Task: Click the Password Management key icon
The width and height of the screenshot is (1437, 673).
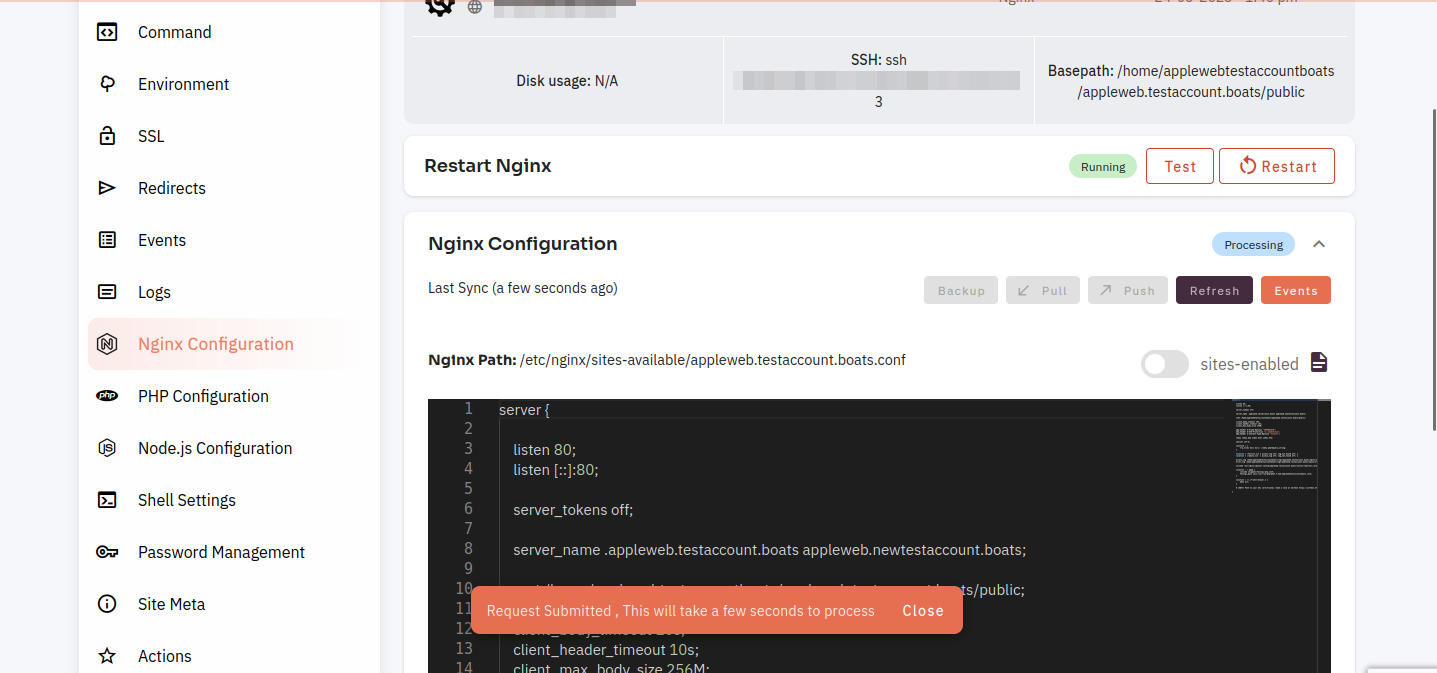Action: [107, 552]
